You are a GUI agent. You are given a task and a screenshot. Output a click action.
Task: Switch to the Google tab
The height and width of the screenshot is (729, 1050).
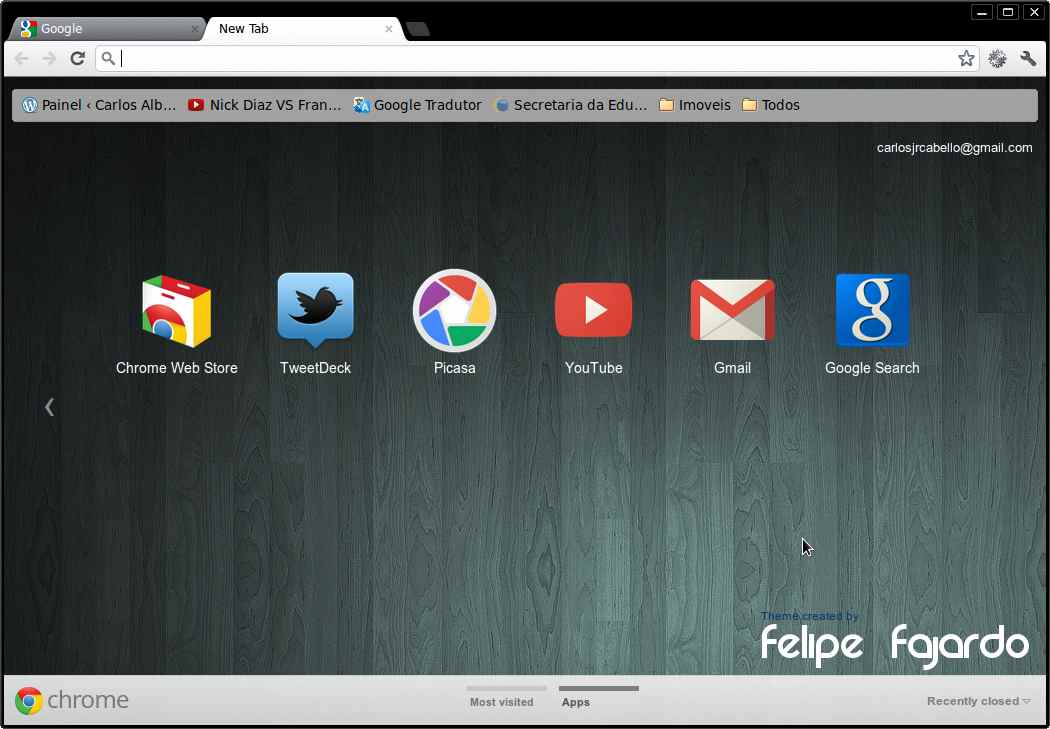point(107,29)
